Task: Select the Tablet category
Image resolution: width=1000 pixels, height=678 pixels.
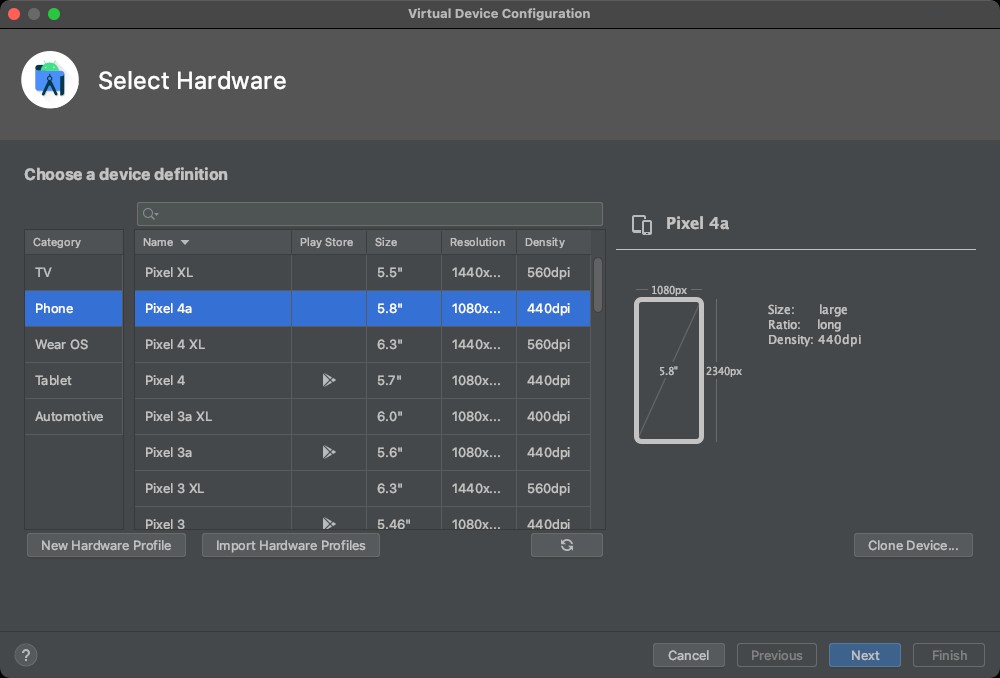Action: pos(73,381)
